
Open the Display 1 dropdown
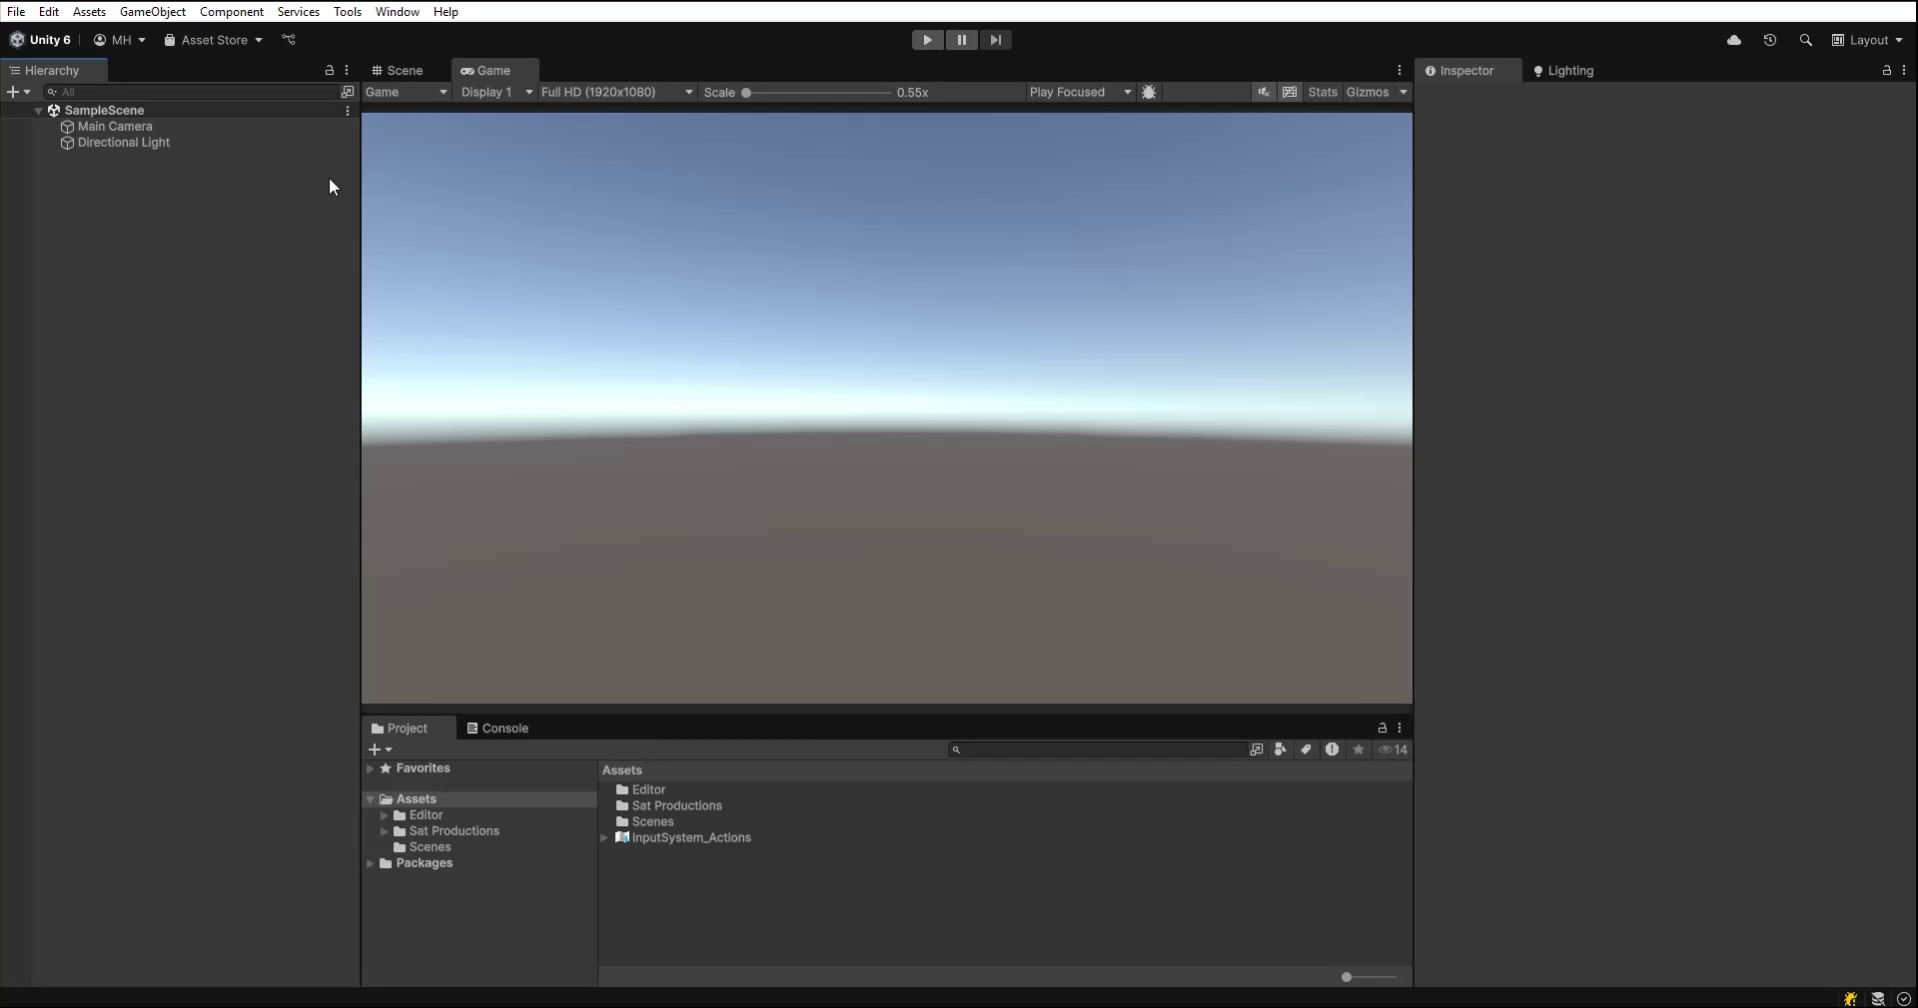click(x=496, y=92)
